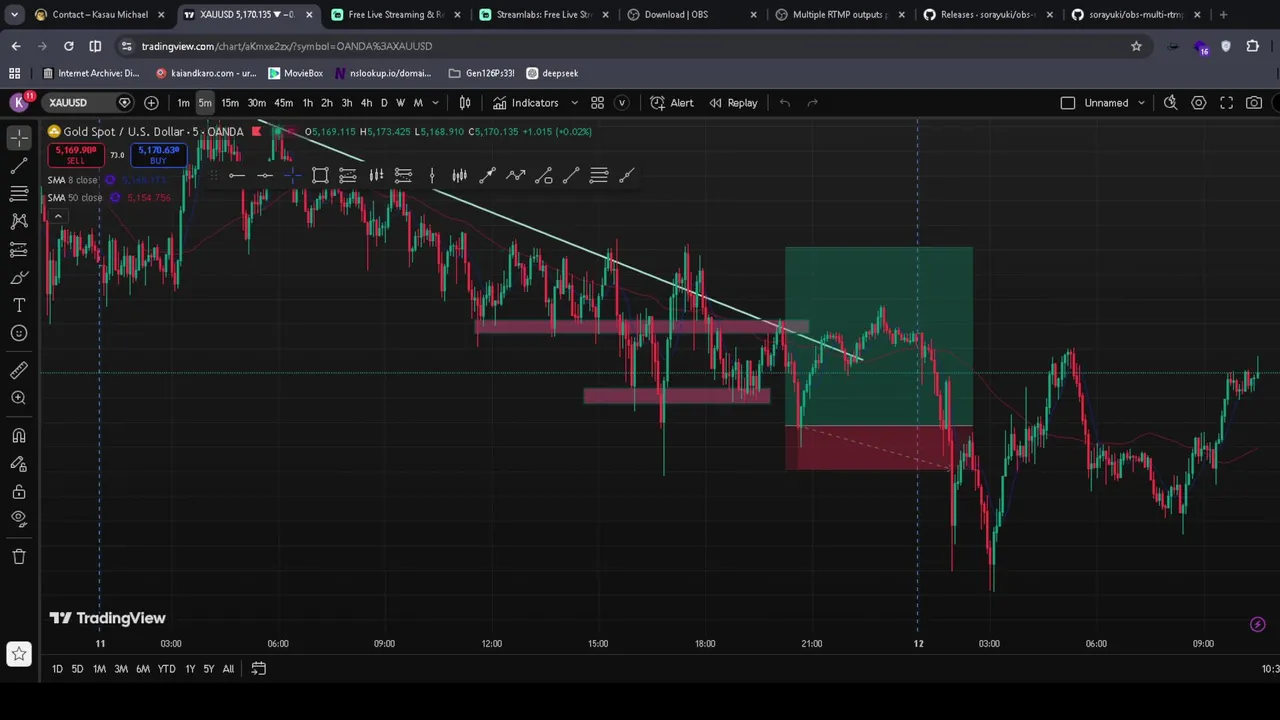Screen dimensions: 1280x720
Task: Set date range to 6M
Action: [x=143, y=669]
